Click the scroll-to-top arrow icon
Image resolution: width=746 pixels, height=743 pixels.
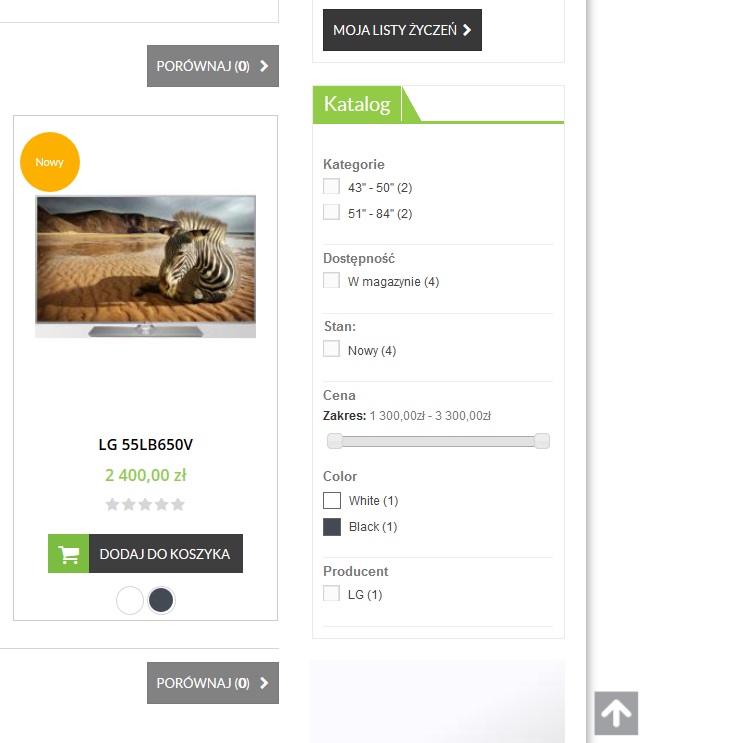616,713
